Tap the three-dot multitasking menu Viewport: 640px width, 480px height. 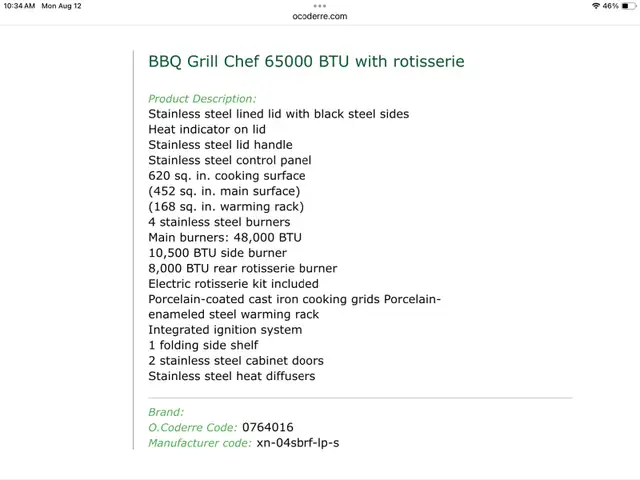[x=320, y=5]
